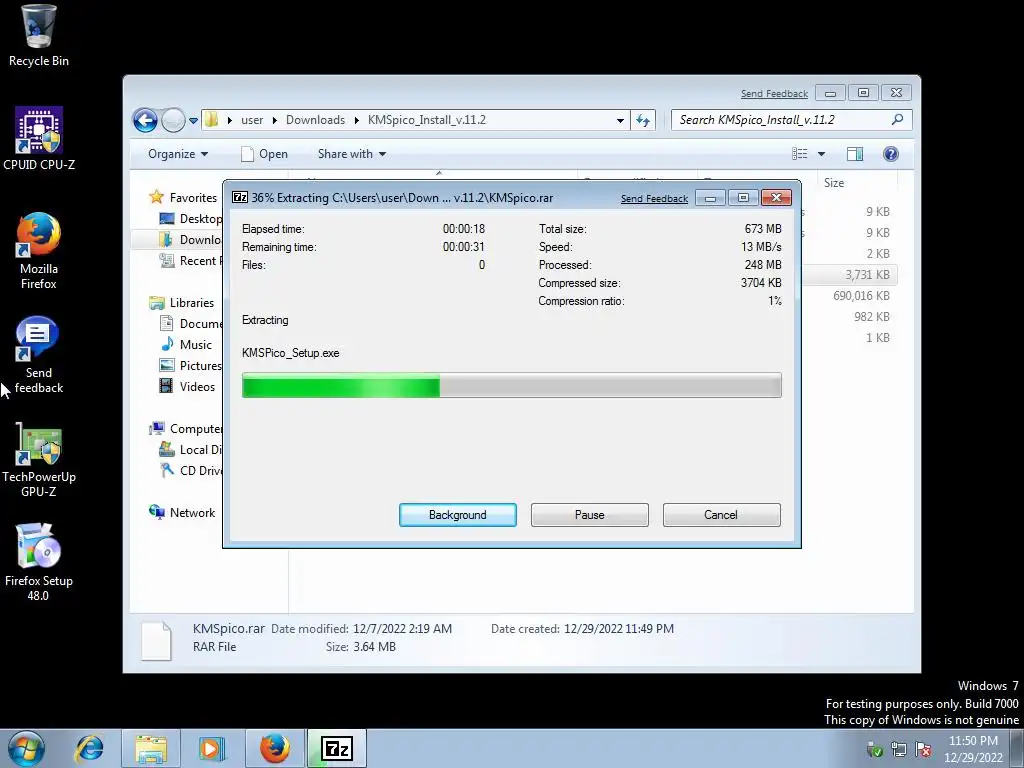Click the network tray icon
Screen dimensions: 1024x768
tap(899, 749)
